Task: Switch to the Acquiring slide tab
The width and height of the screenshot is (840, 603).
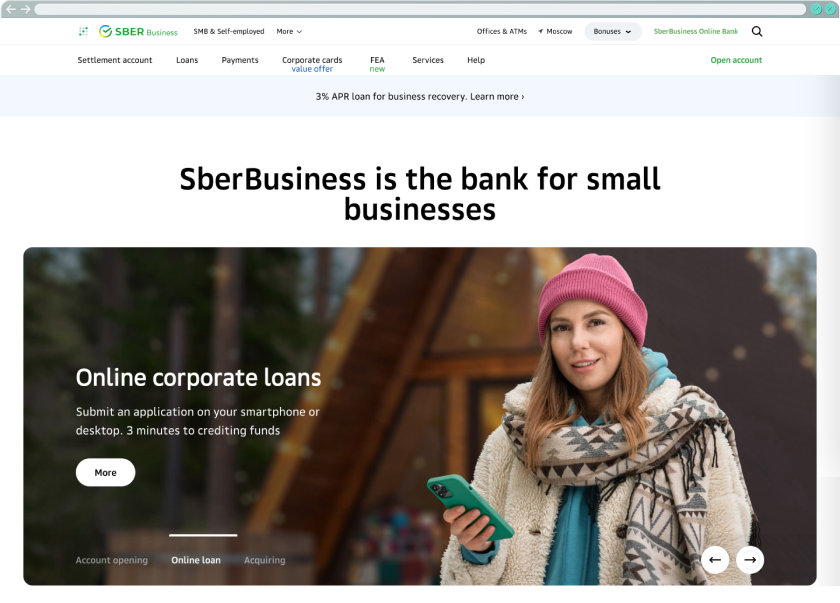Action: point(265,560)
